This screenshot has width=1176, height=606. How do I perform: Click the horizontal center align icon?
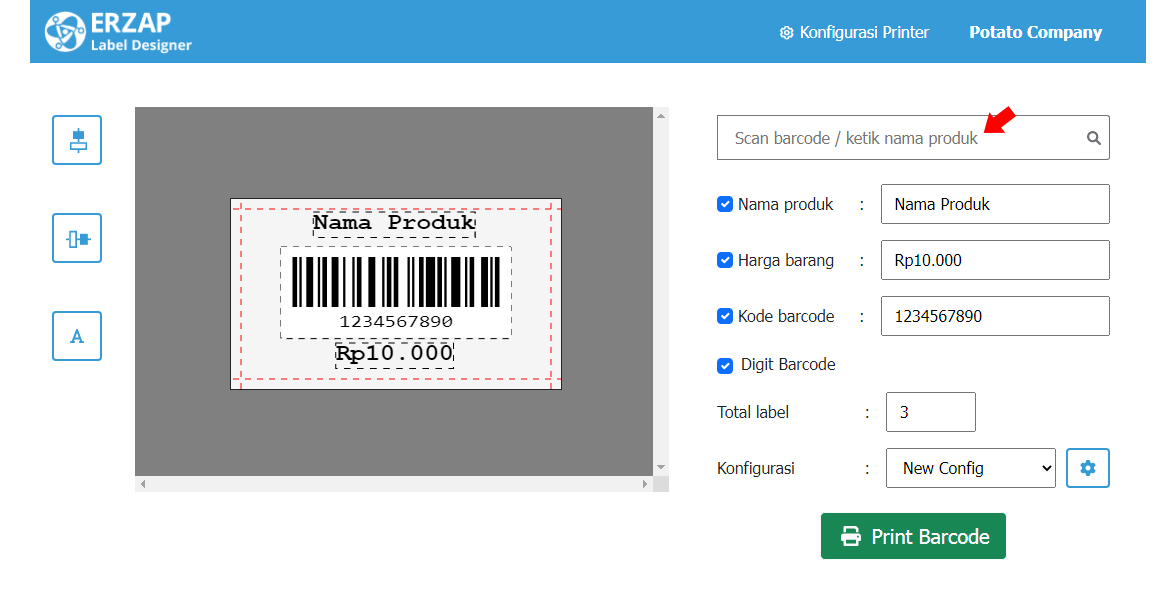pyautogui.click(x=76, y=238)
